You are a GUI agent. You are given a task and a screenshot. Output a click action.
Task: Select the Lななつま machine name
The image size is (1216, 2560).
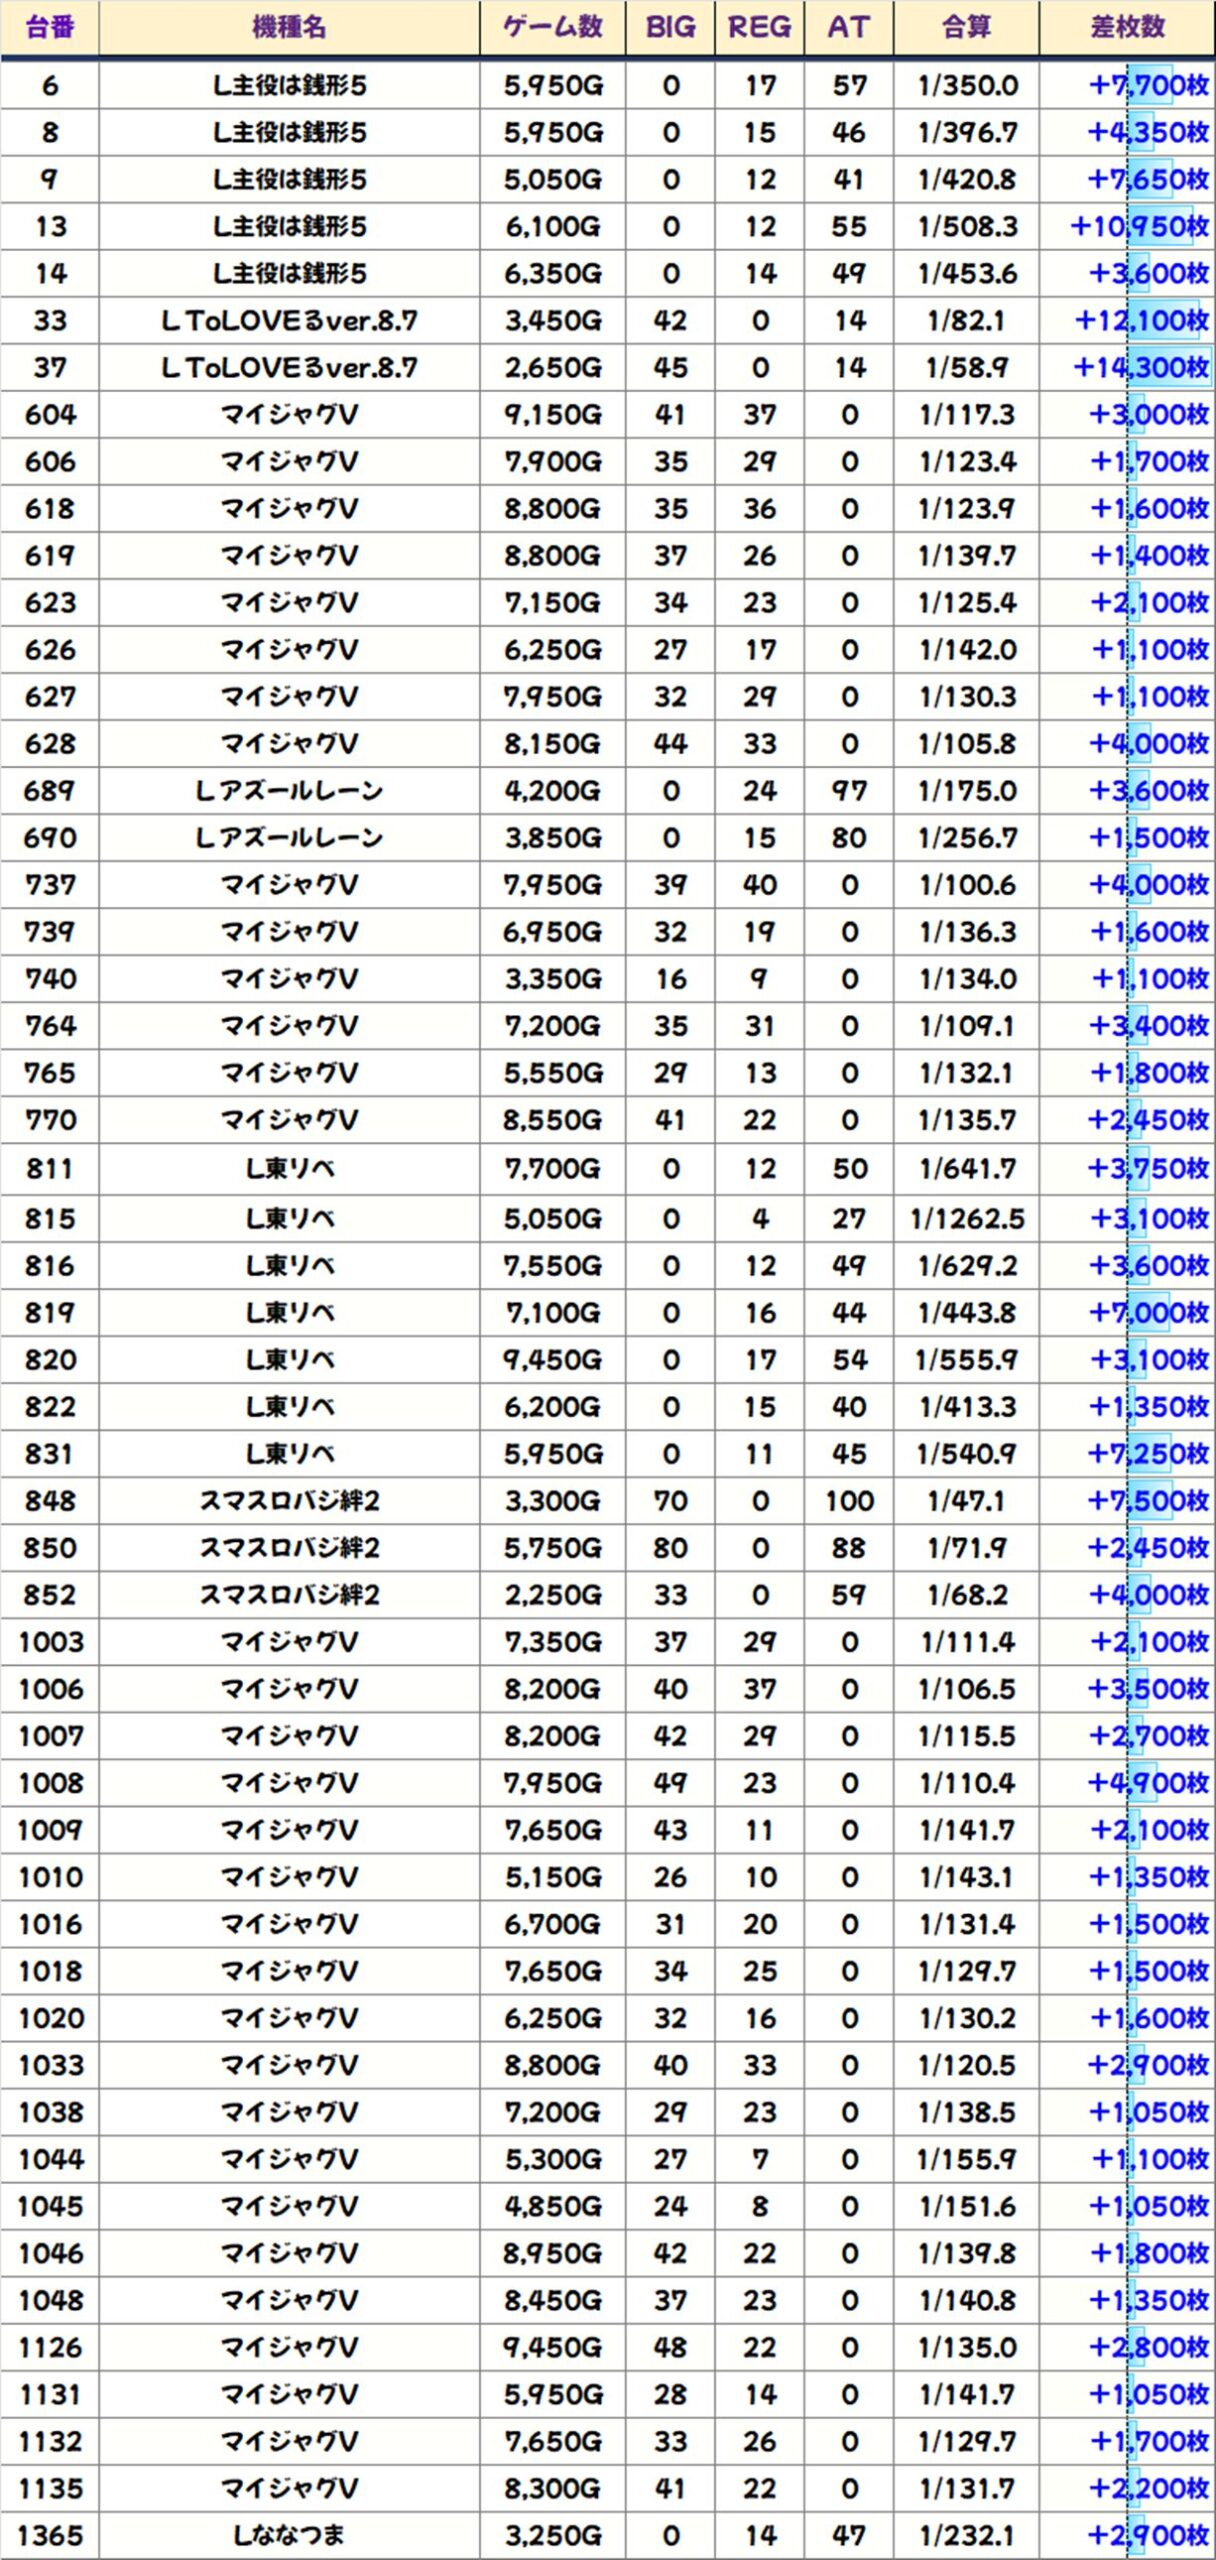[x=289, y=2535]
